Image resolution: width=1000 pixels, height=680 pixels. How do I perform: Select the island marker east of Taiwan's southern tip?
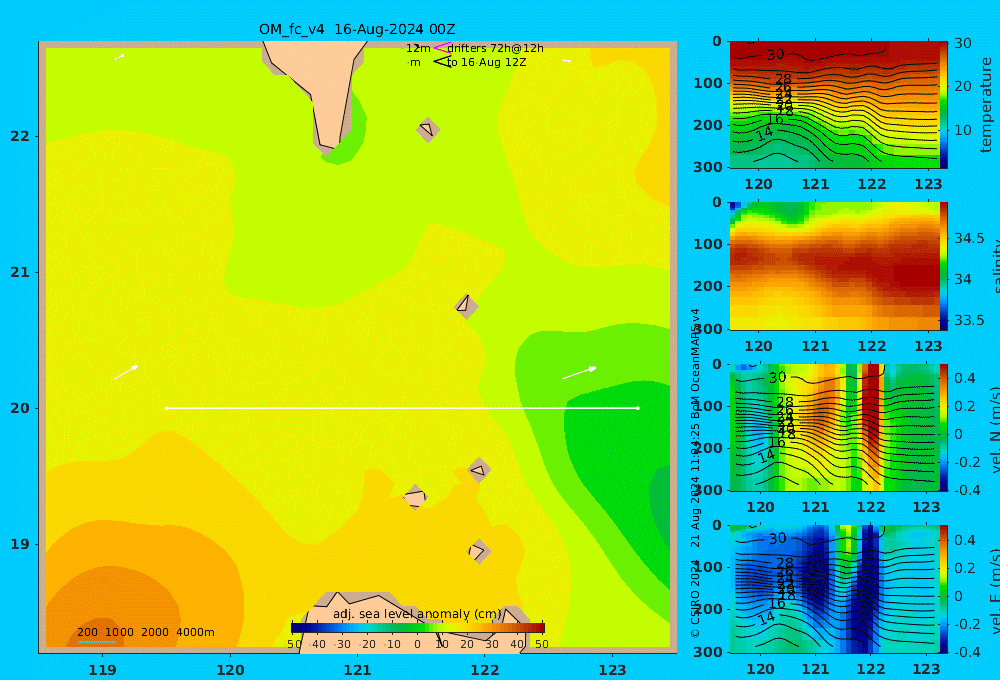tap(428, 129)
